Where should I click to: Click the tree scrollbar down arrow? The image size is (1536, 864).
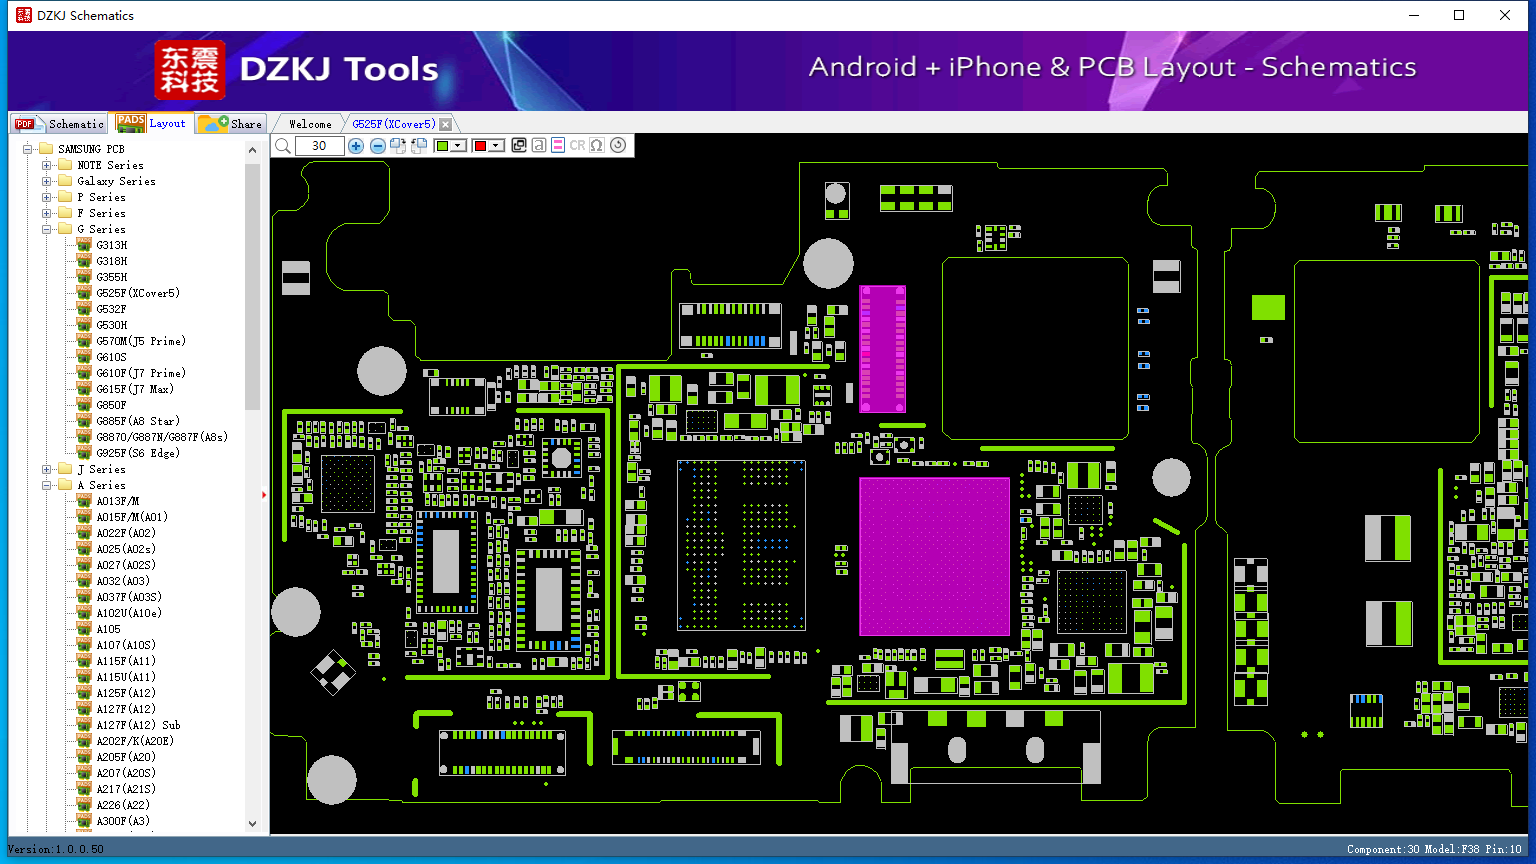pyautogui.click(x=252, y=824)
